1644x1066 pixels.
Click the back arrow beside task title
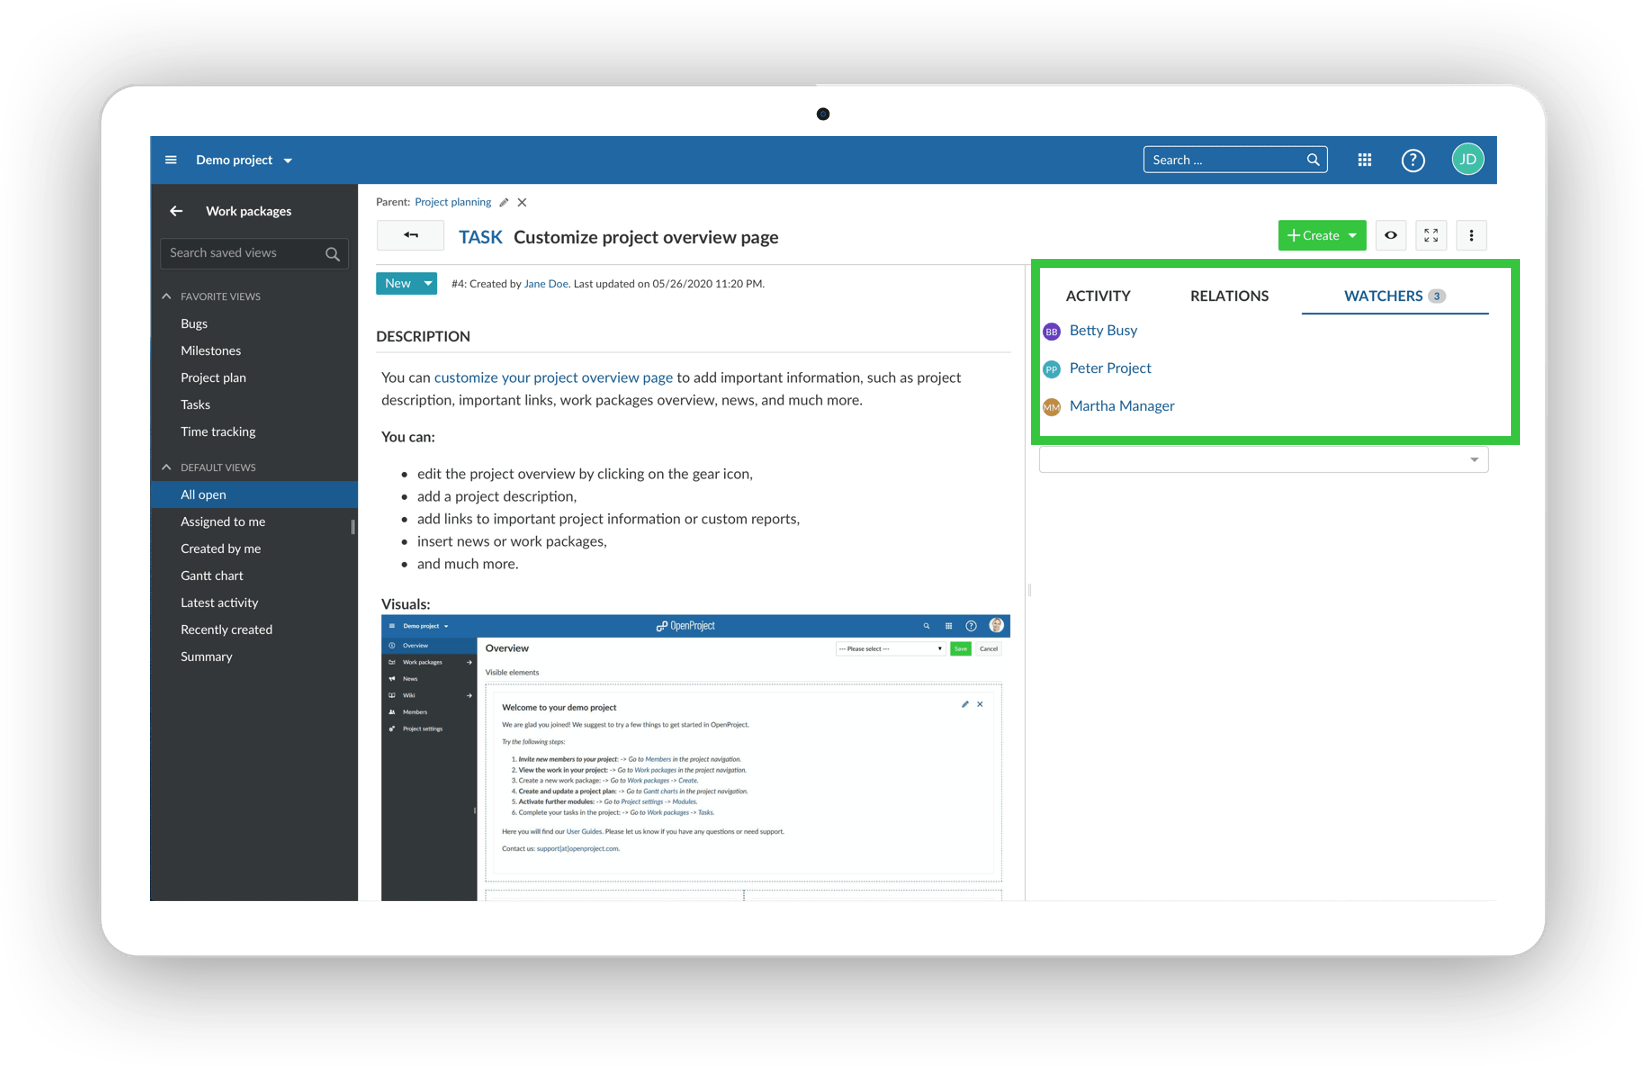pyautogui.click(x=410, y=236)
